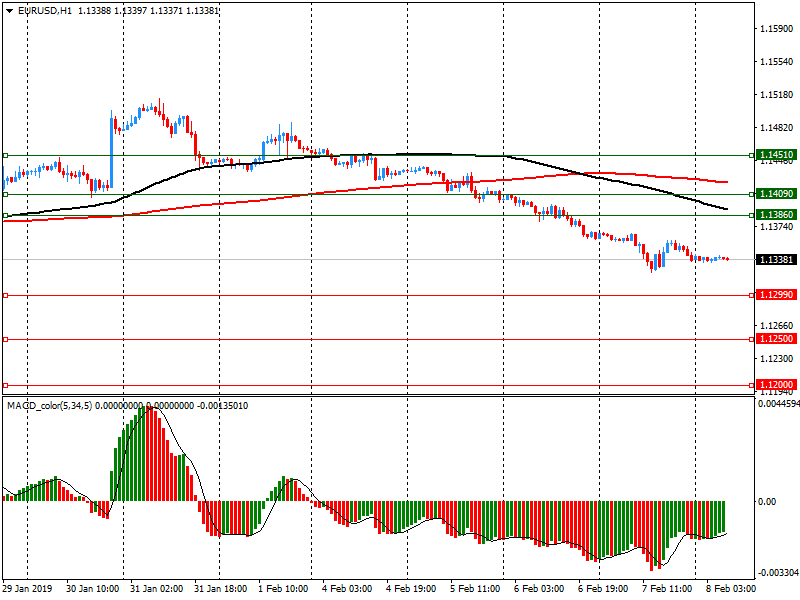Click left handle of the 1.12000 line
The image size is (800, 600).
[x=5, y=385]
